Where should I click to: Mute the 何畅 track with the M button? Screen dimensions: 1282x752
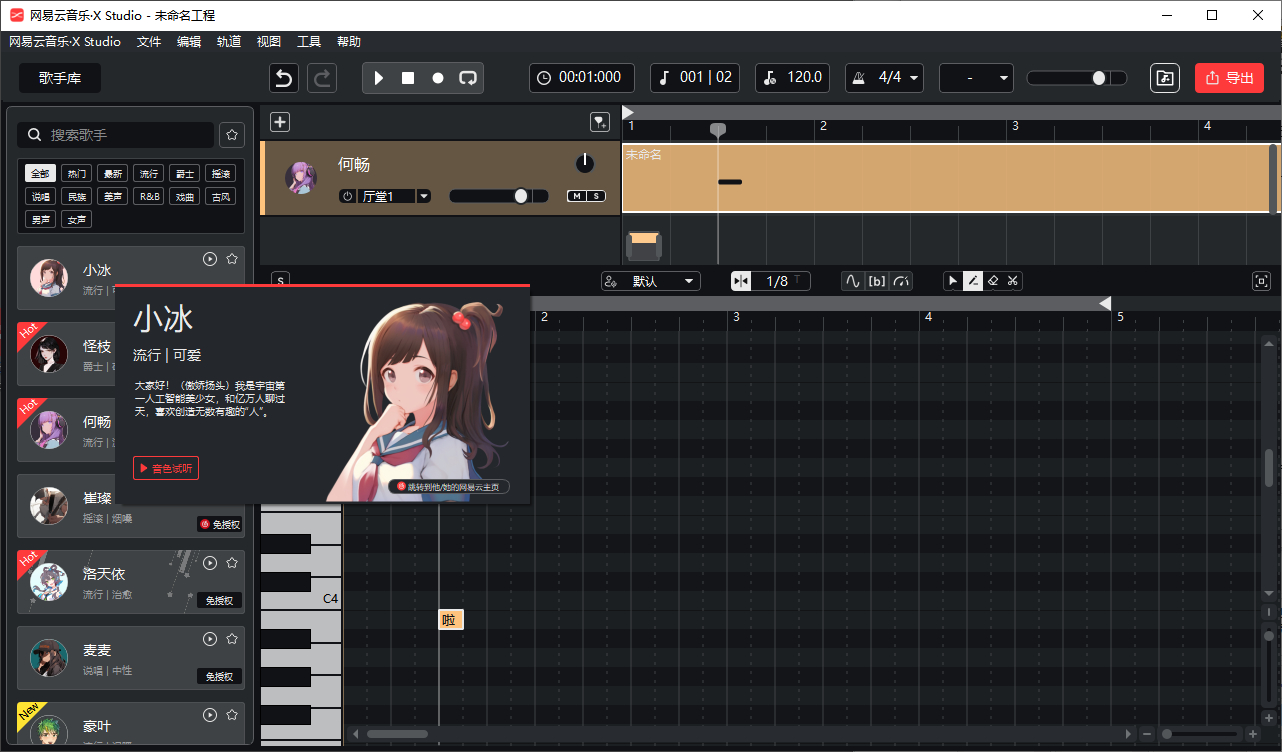576,196
